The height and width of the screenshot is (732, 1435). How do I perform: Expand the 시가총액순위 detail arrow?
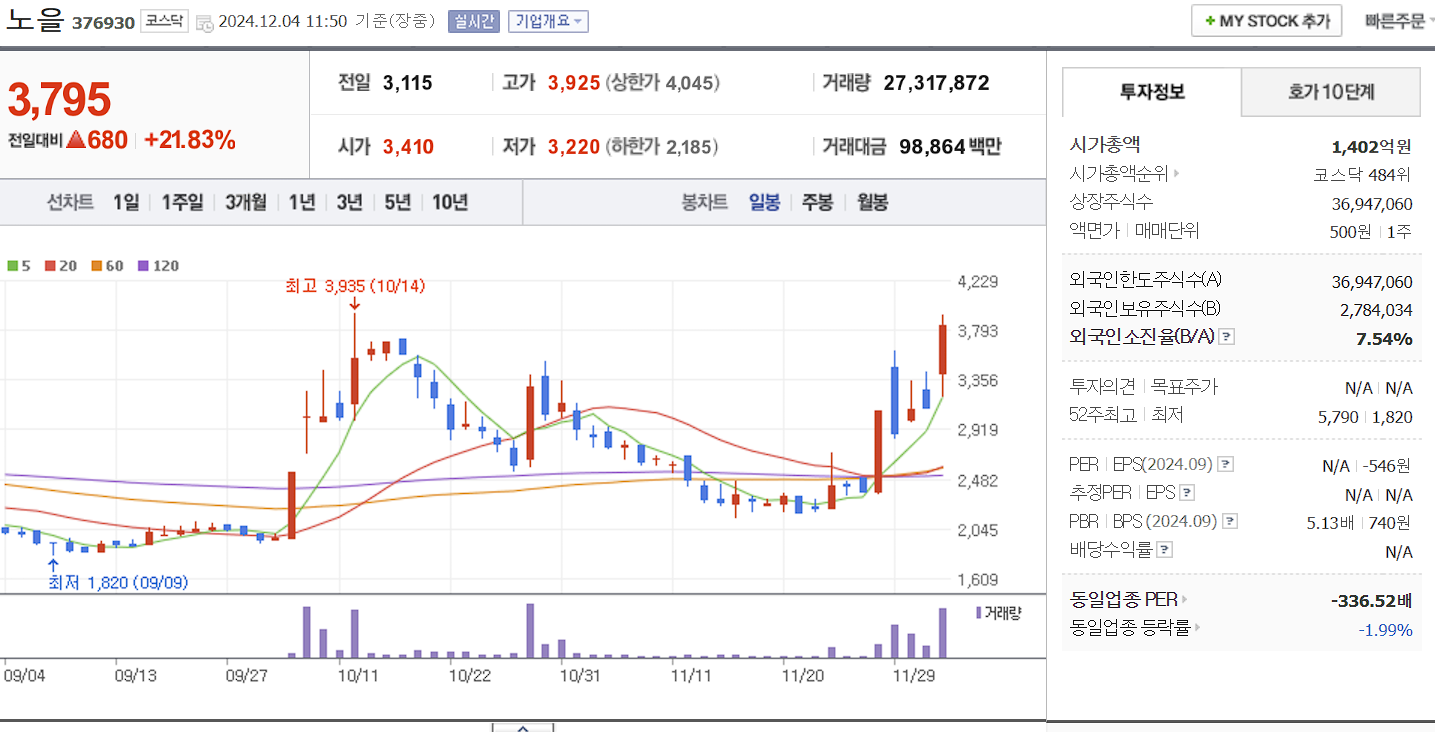pos(1176,171)
